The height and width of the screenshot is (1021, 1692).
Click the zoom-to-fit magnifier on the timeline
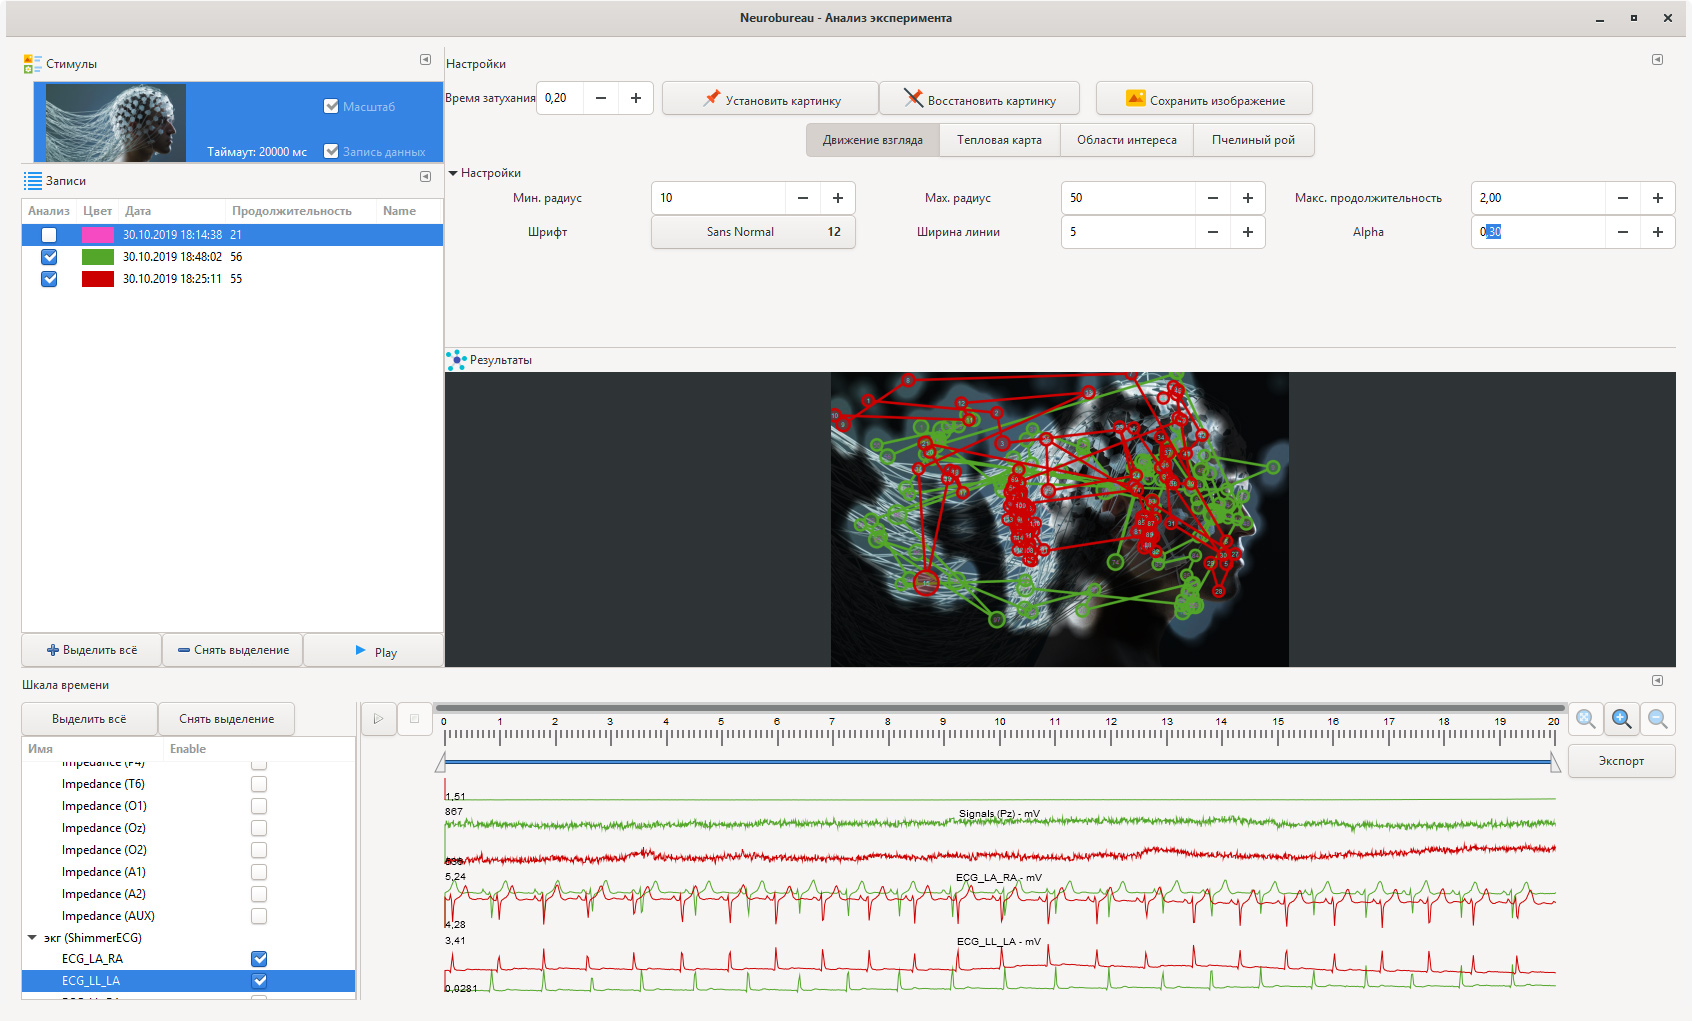tap(1585, 719)
